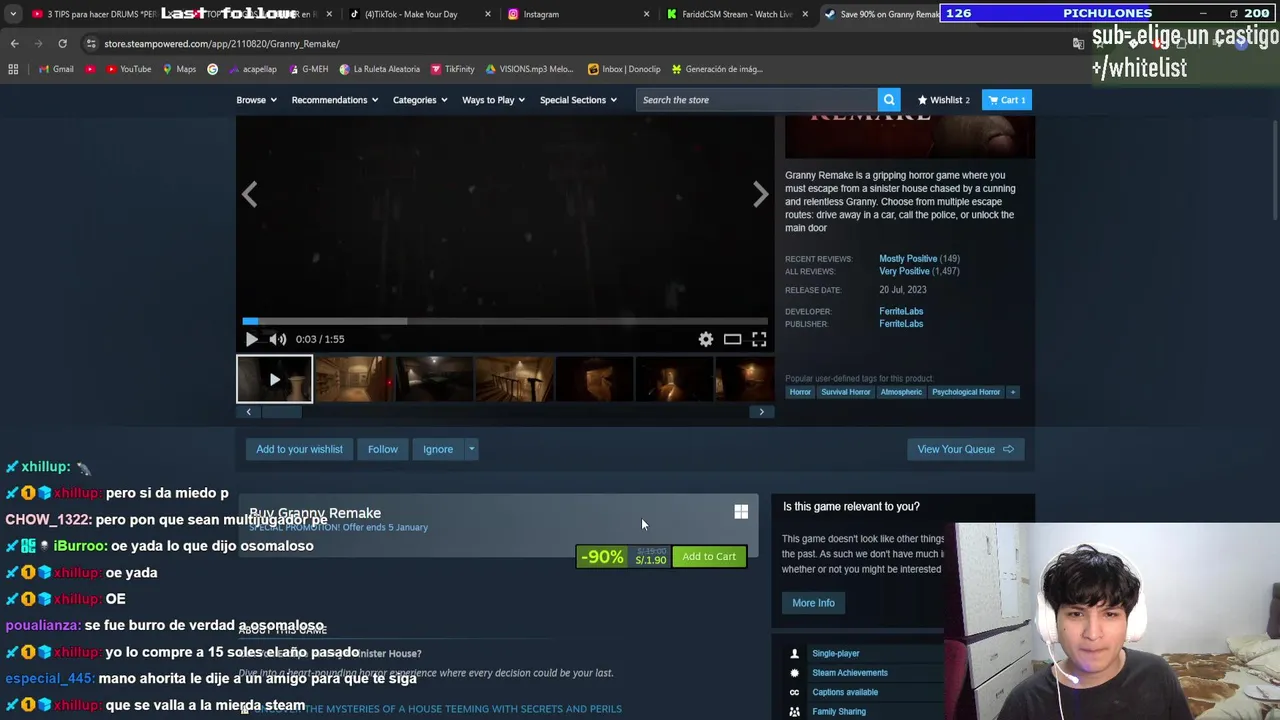Open Generación de imágenes bookmark

717,69
